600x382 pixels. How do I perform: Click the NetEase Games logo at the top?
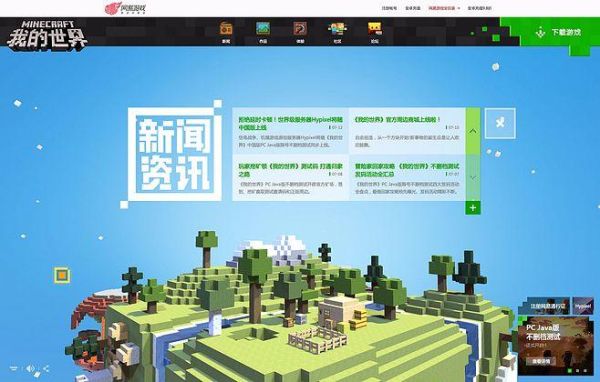click(x=126, y=8)
